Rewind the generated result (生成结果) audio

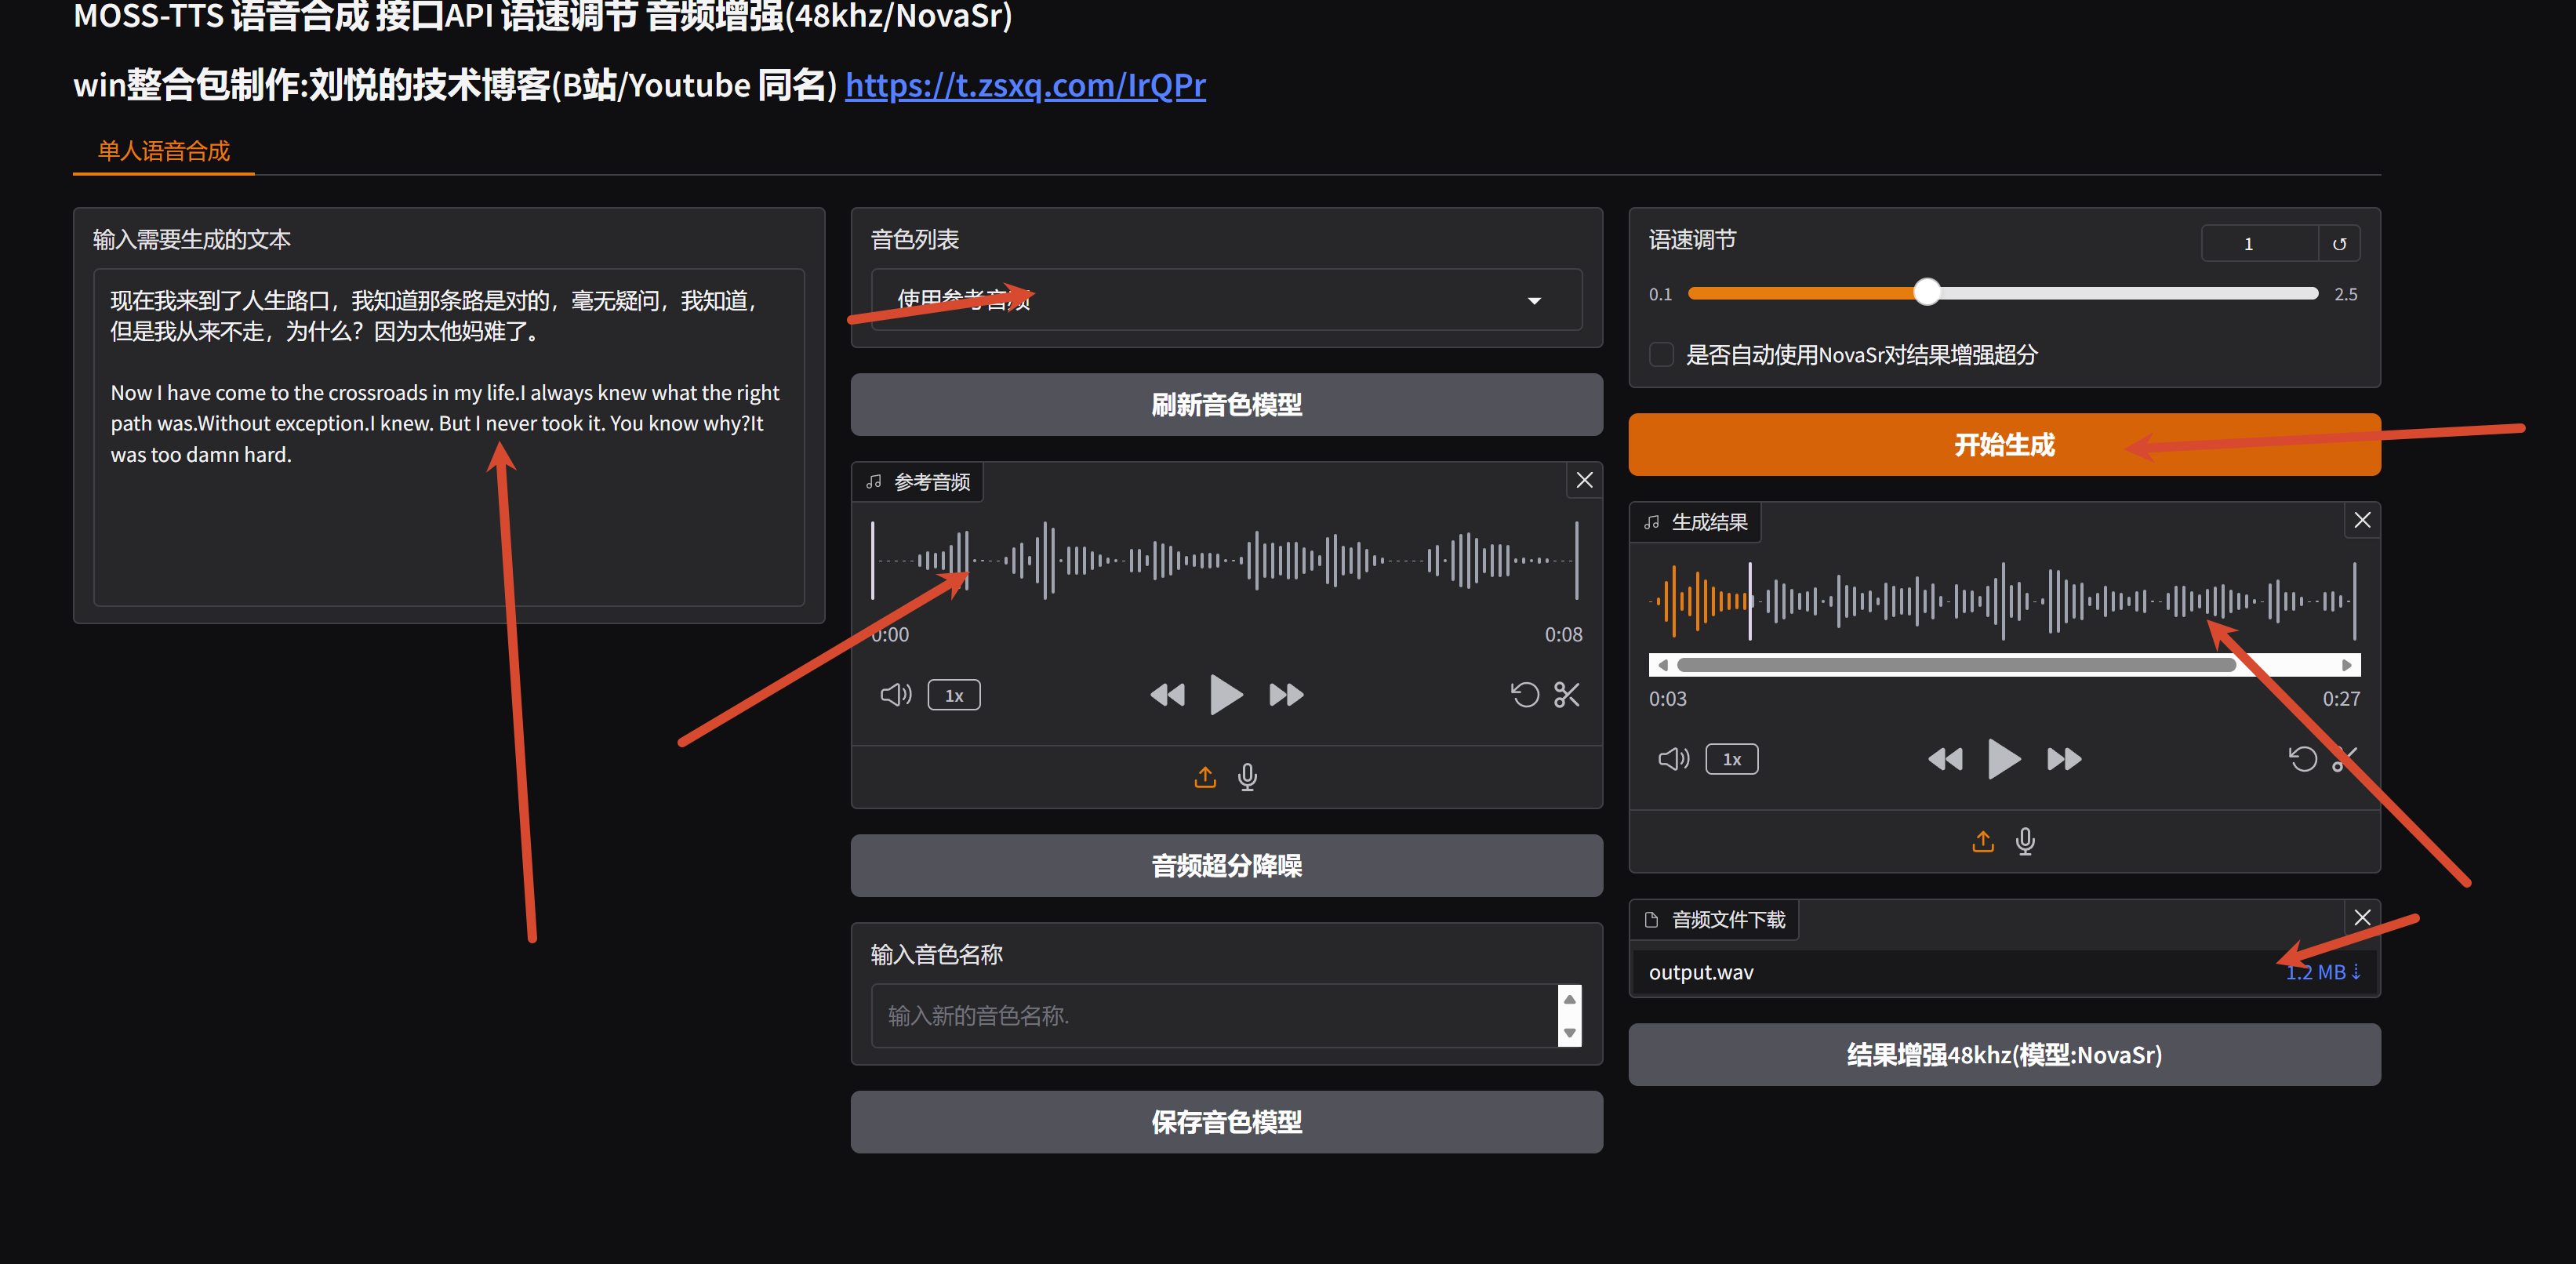1945,759
